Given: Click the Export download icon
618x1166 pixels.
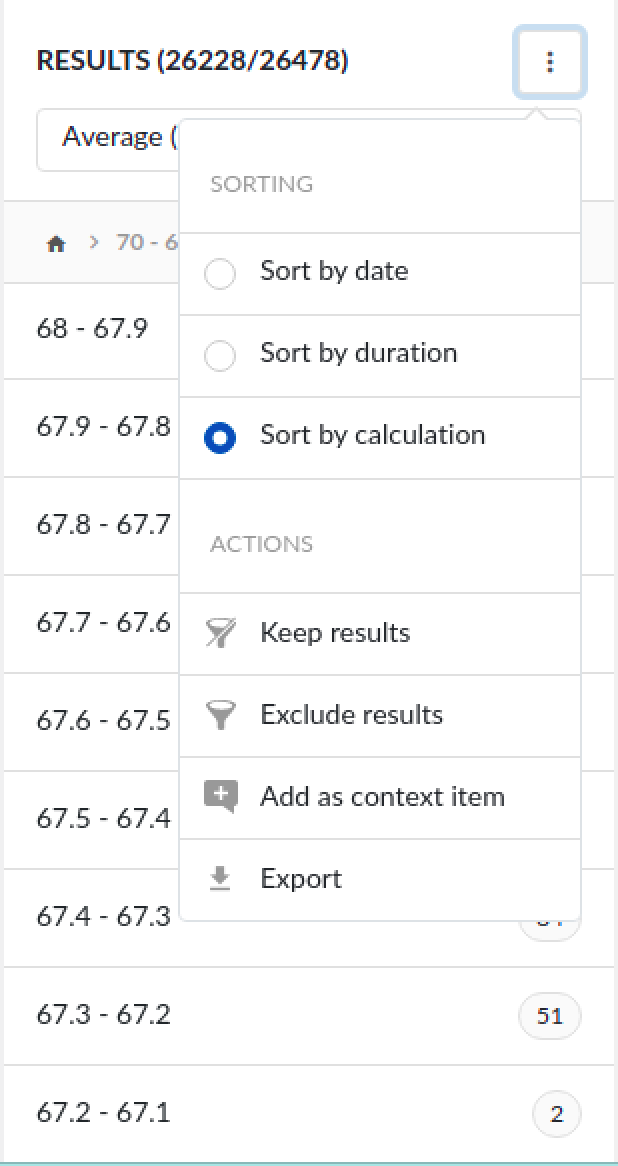Looking at the screenshot, I should [x=220, y=878].
